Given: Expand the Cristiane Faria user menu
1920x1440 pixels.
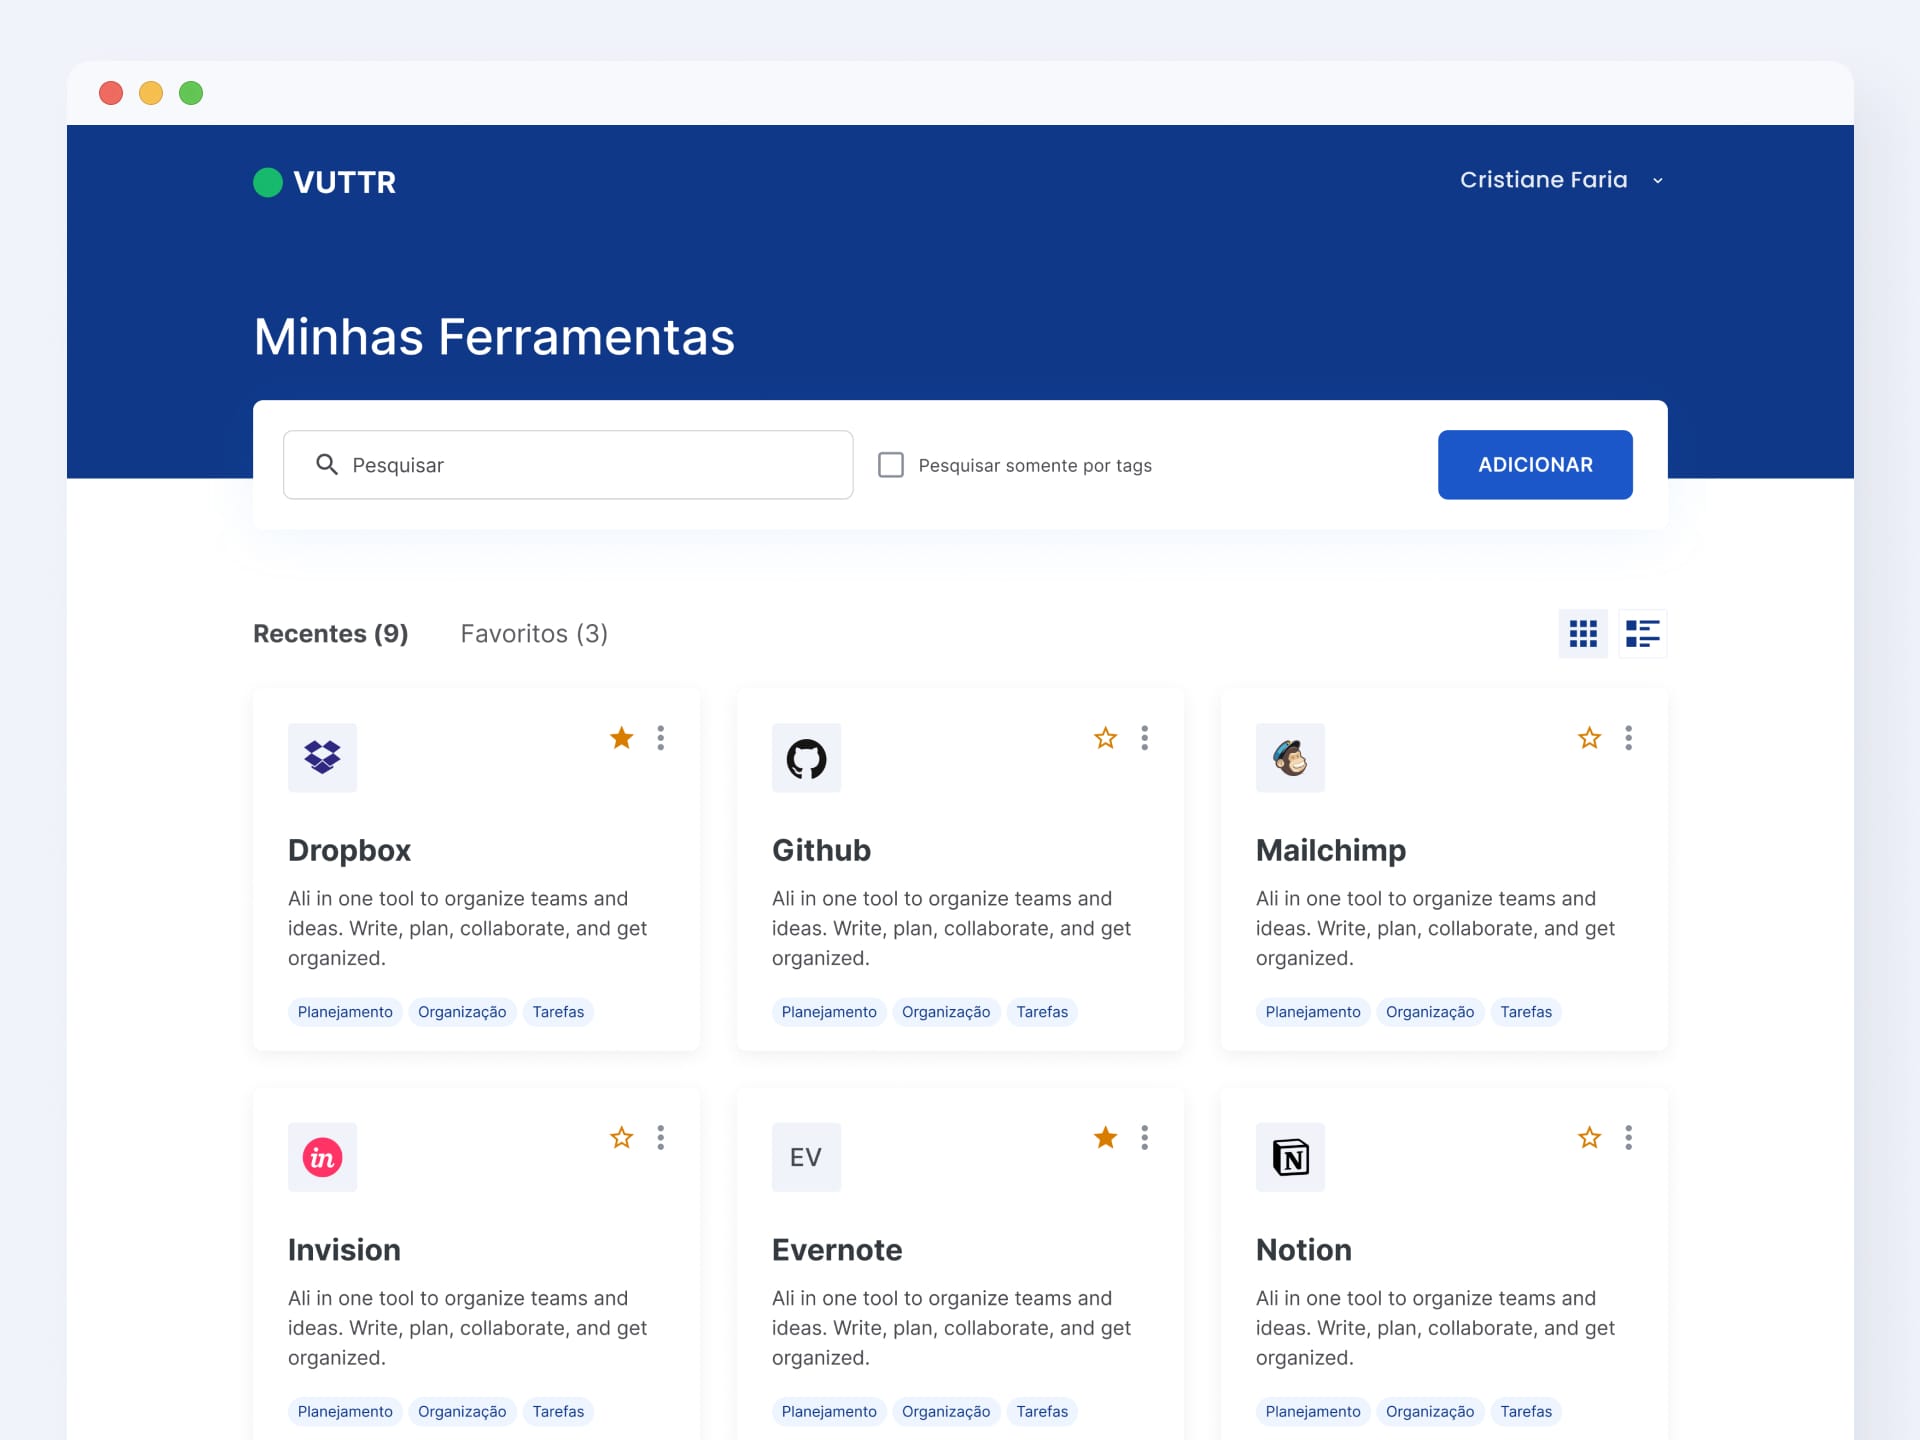Looking at the screenshot, I should point(1562,180).
